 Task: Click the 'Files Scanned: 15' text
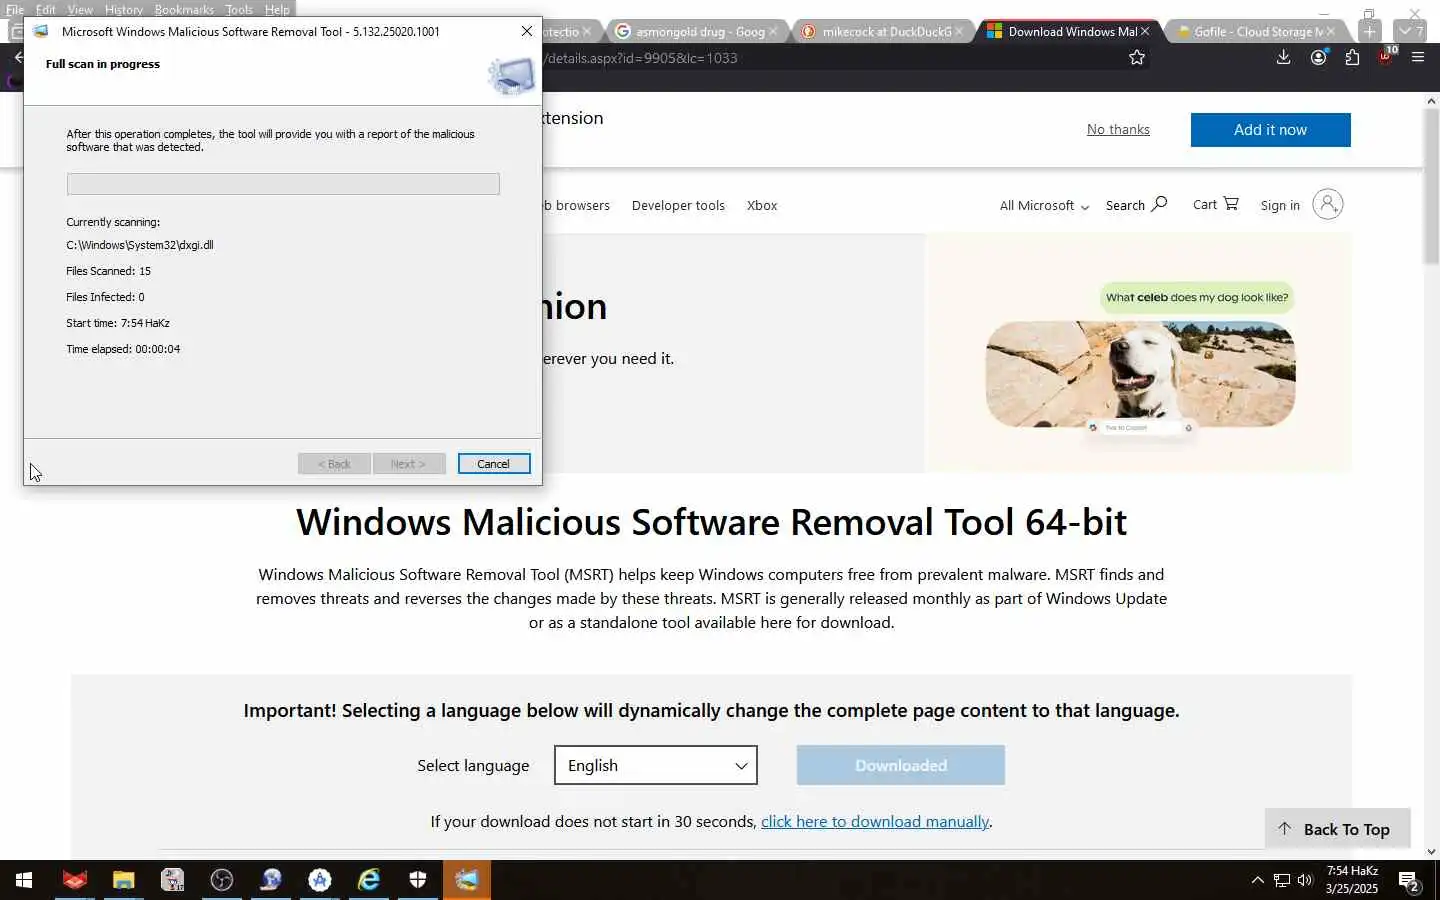pos(109,271)
